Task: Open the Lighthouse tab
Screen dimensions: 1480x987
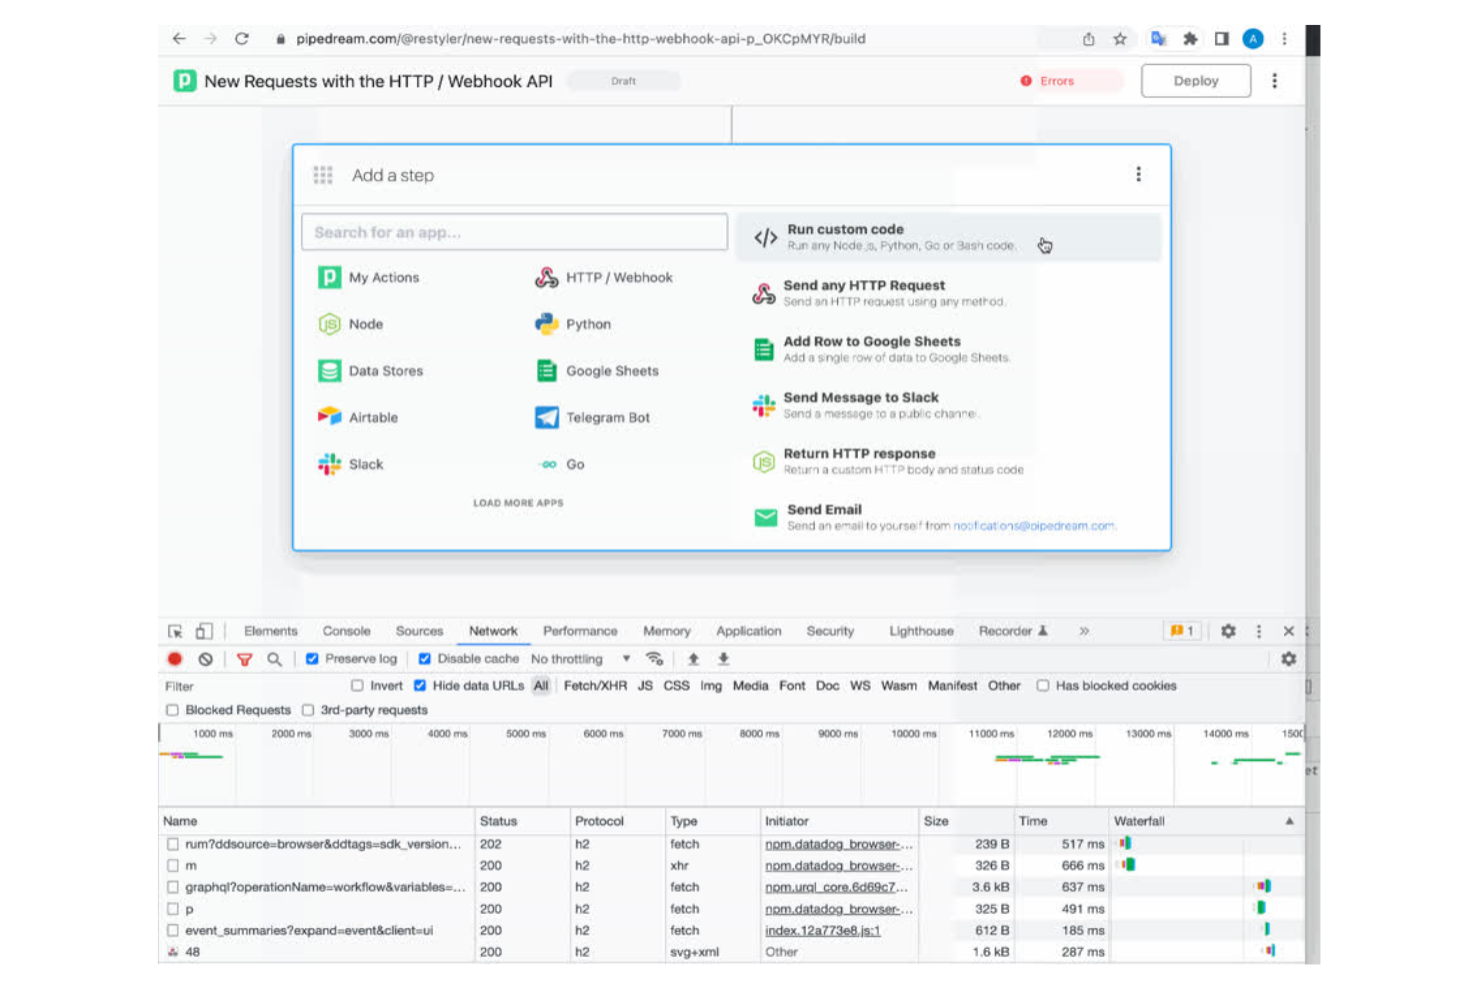Action: [921, 631]
